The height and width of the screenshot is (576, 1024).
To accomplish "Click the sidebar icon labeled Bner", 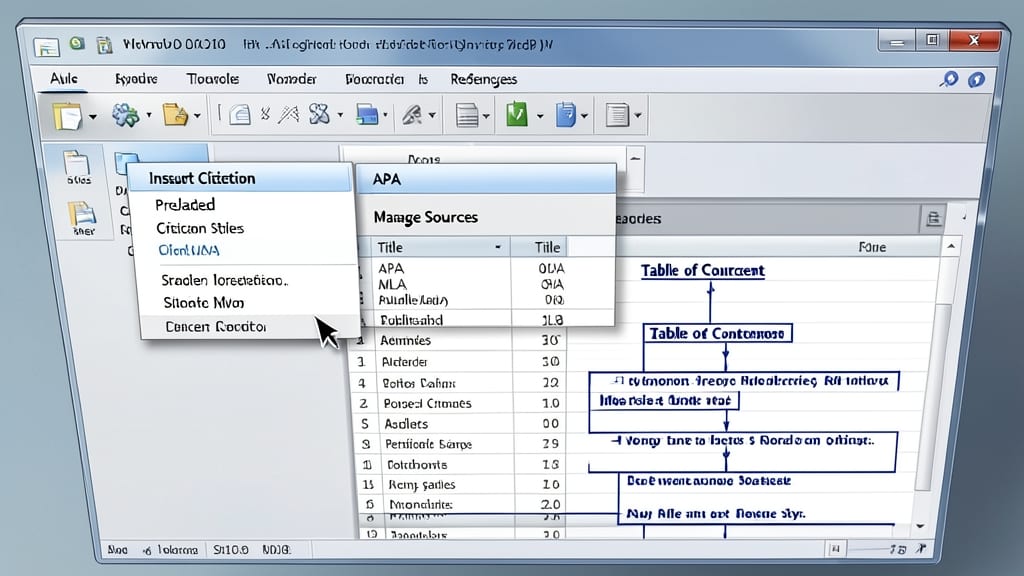I will coord(82,218).
